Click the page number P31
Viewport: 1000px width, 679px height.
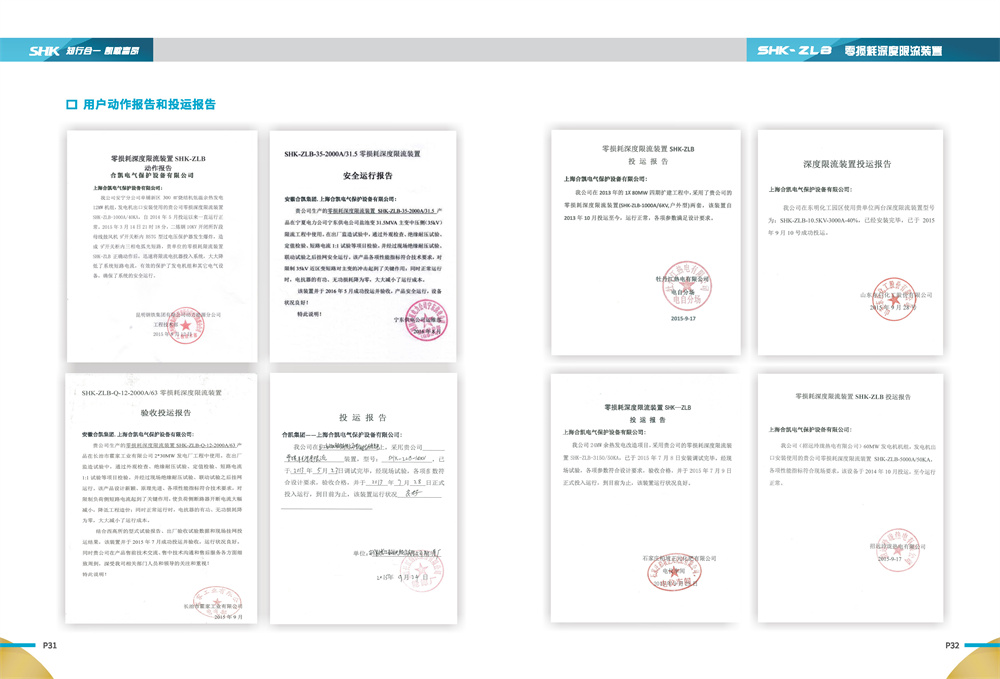click(50, 645)
